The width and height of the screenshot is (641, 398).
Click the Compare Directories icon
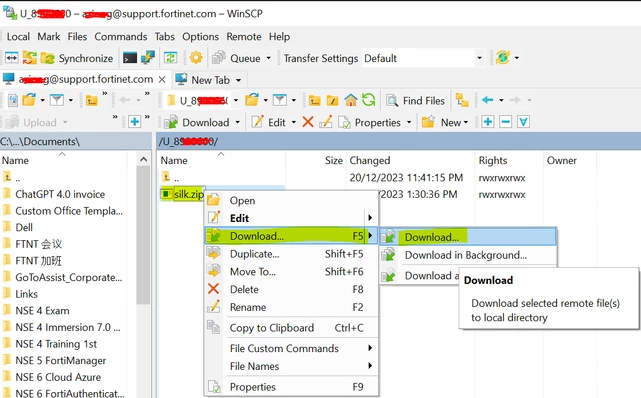pos(11,58)
